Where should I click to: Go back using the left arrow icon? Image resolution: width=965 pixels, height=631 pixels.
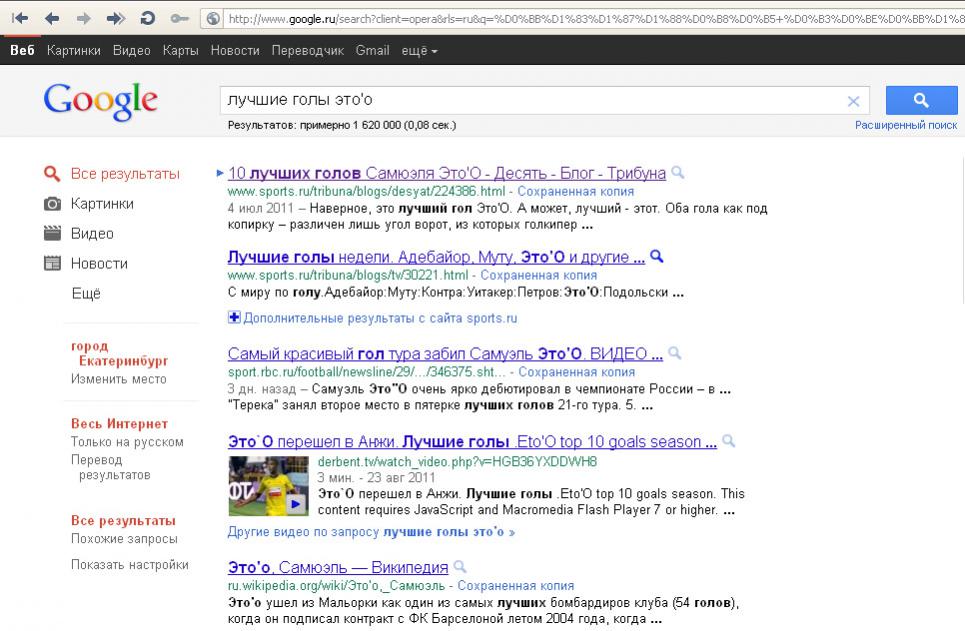pyautogui.click(x=52, y=18)
